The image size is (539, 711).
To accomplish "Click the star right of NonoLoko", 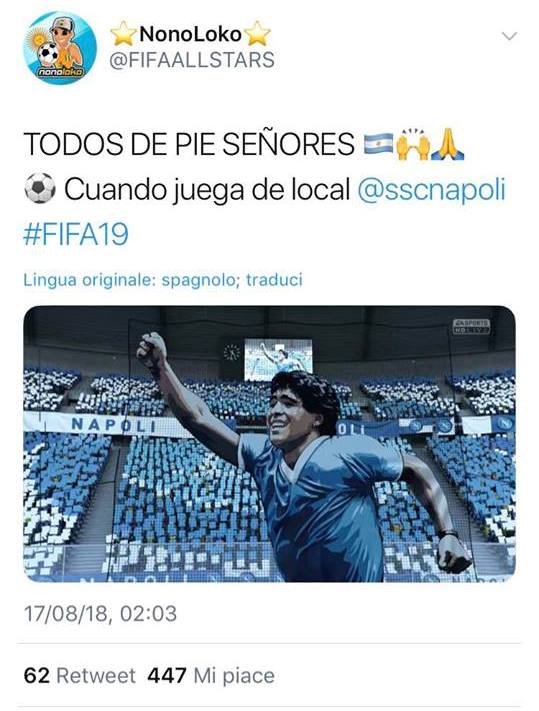I will (x=257, y=34).
